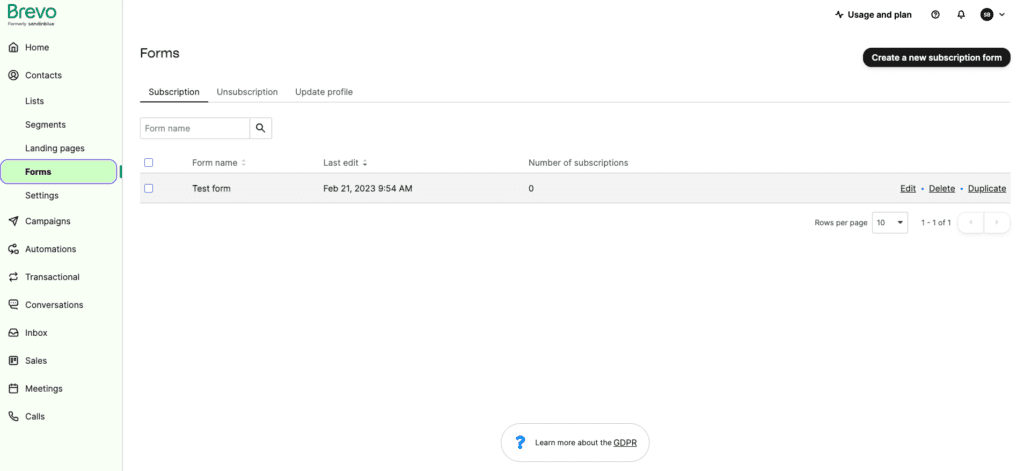Image resolution: width=1024 pixels, height=471 pixels.
Task: Sort by Last edit arrows
Action: click(x=365, y=163)
